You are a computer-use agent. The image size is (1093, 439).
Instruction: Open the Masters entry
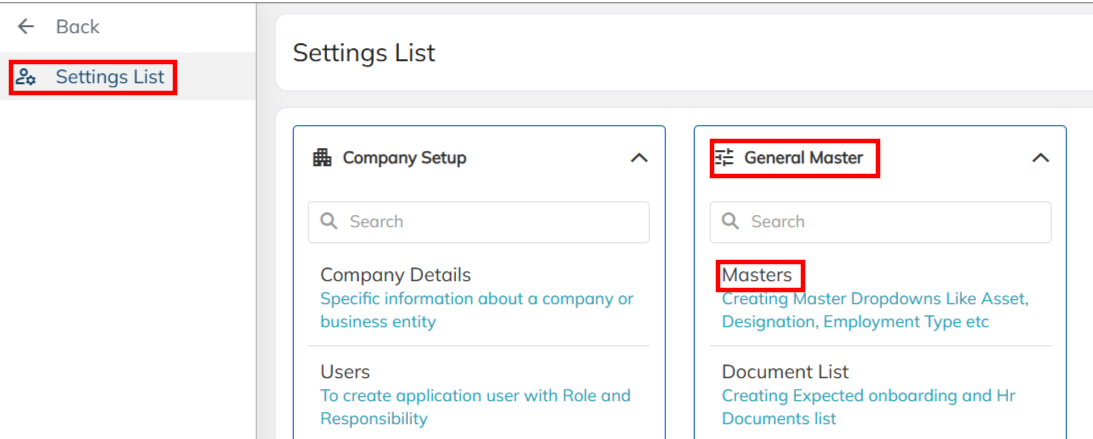[x=757, y=275]
